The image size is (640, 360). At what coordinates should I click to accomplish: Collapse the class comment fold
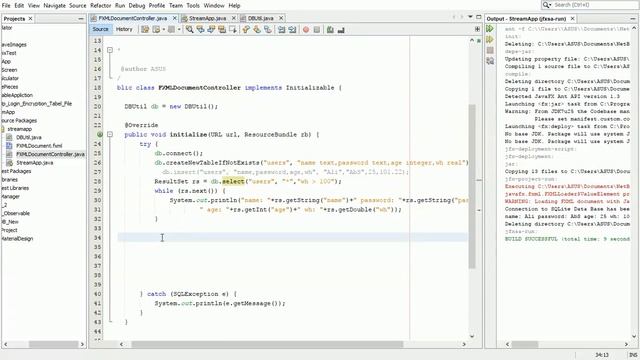[x=110, y=50]
